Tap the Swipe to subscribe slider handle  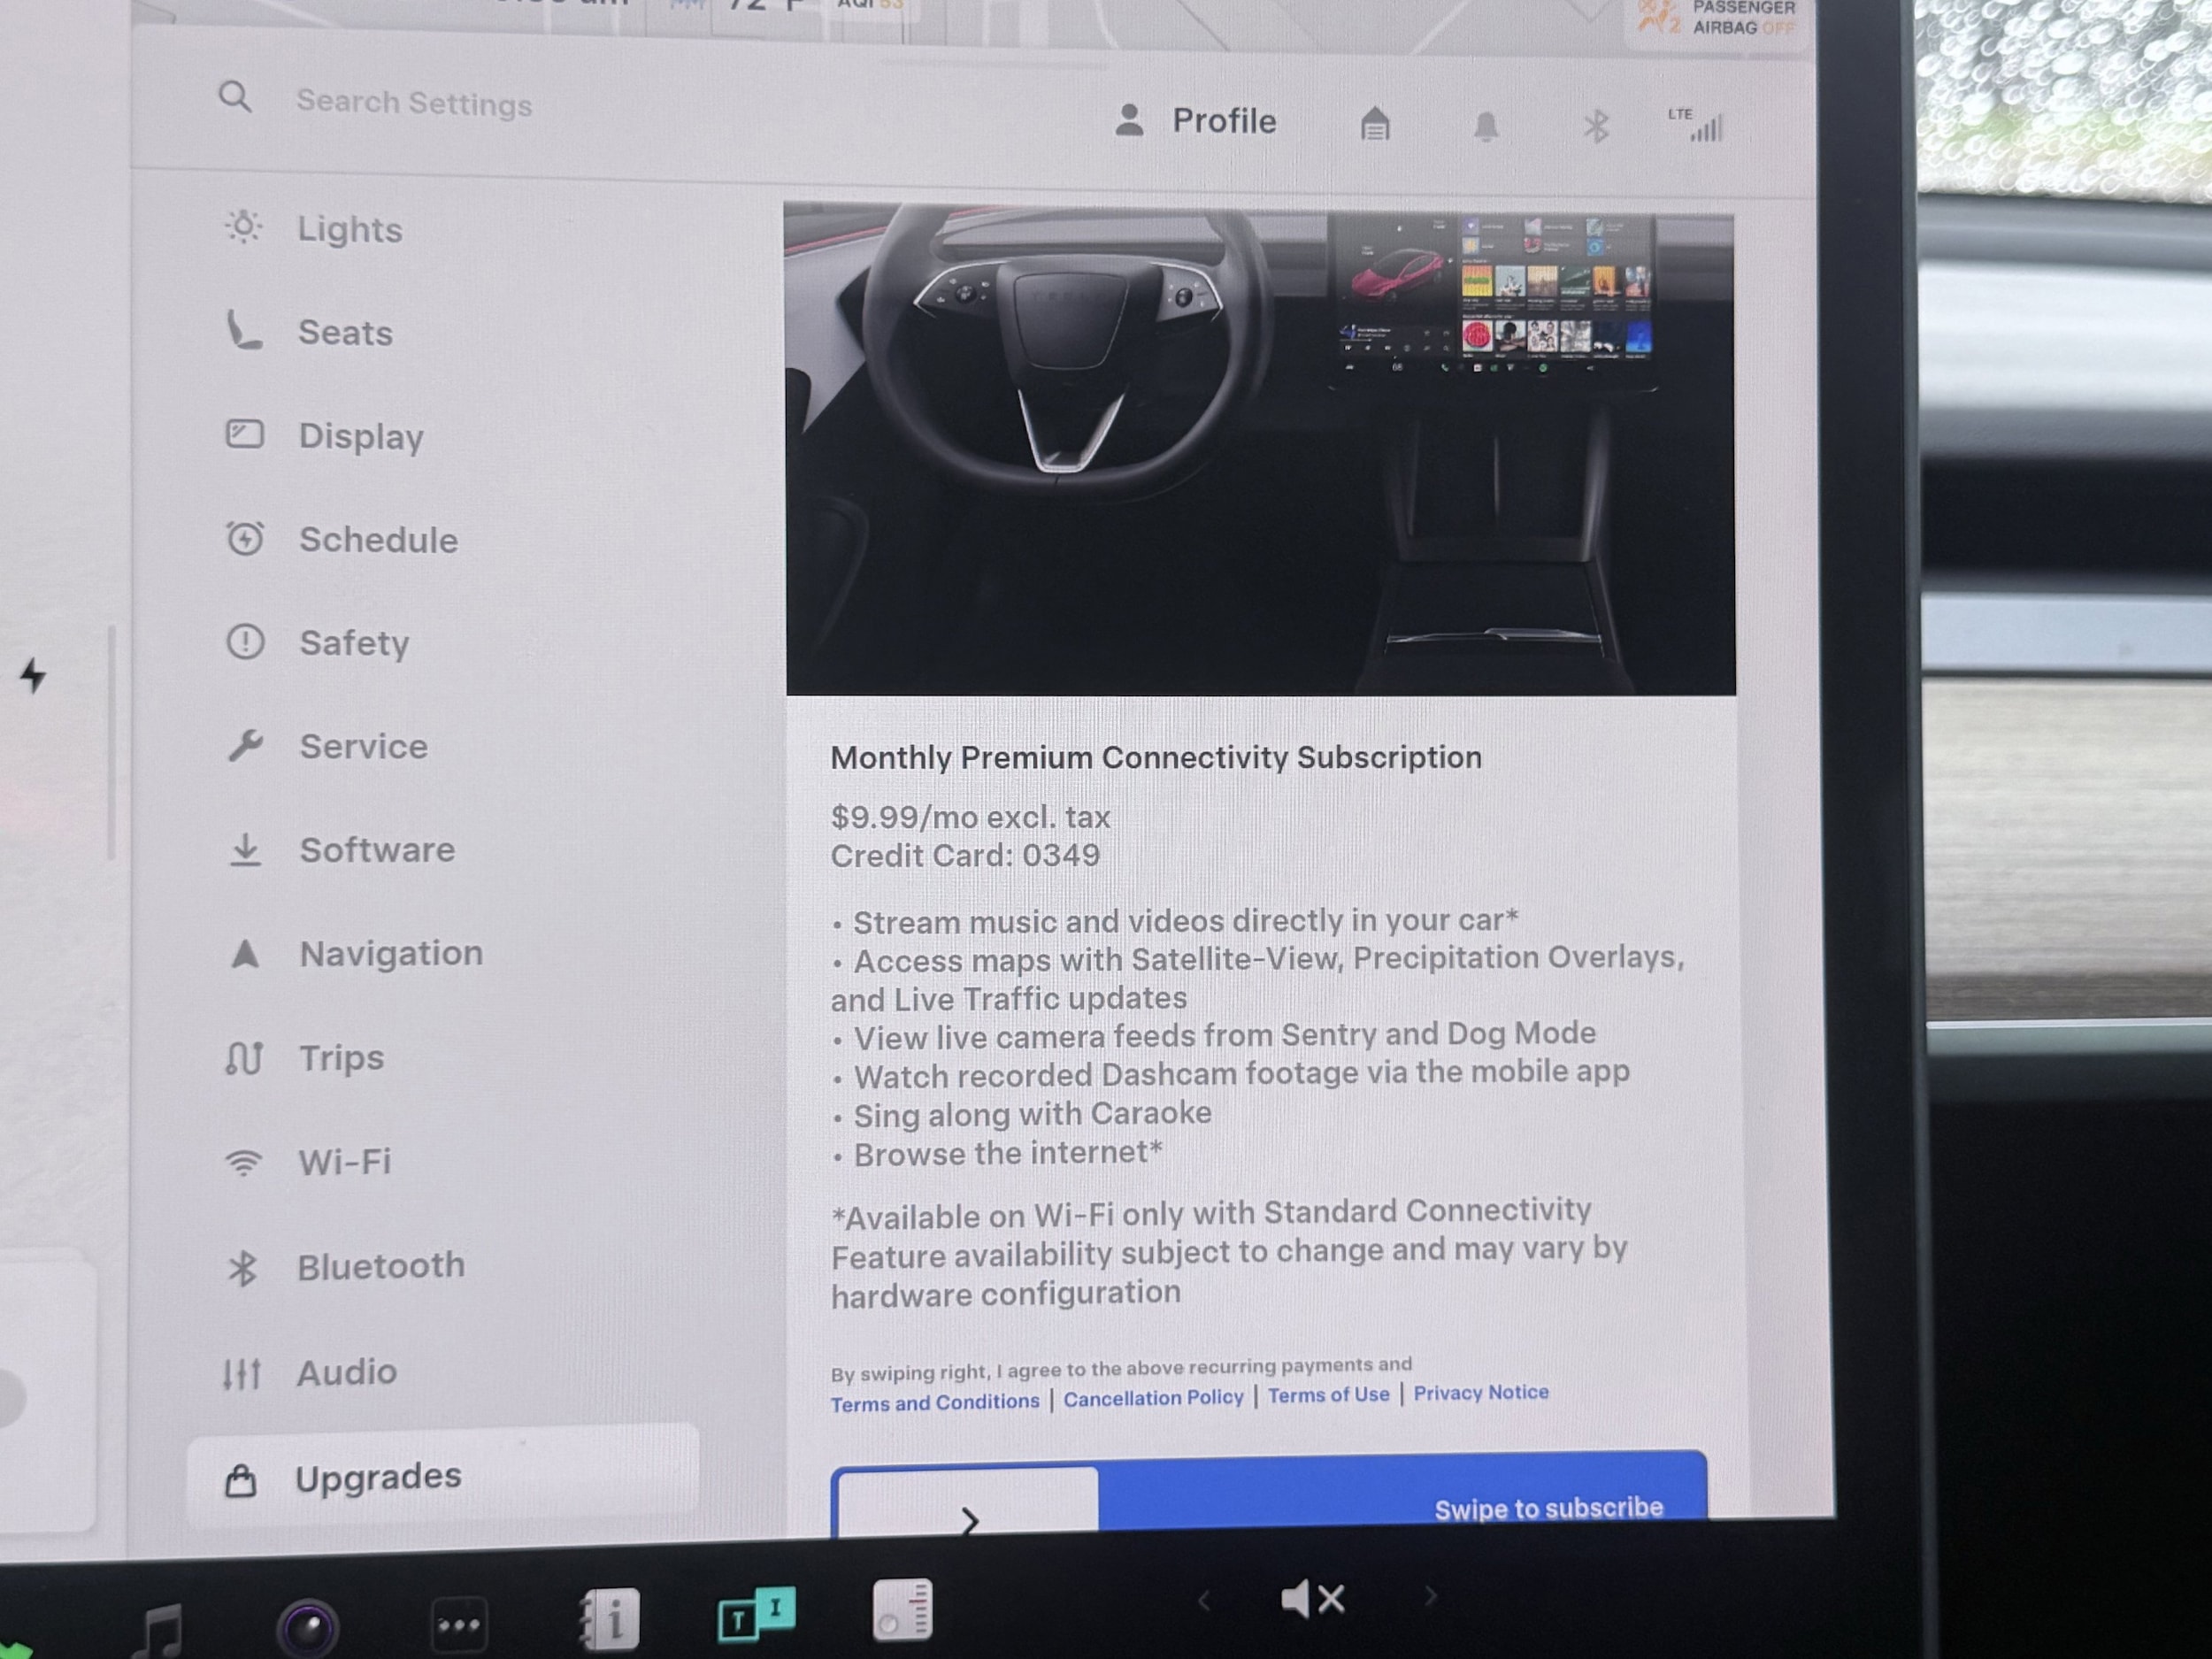pos(967,1505)
